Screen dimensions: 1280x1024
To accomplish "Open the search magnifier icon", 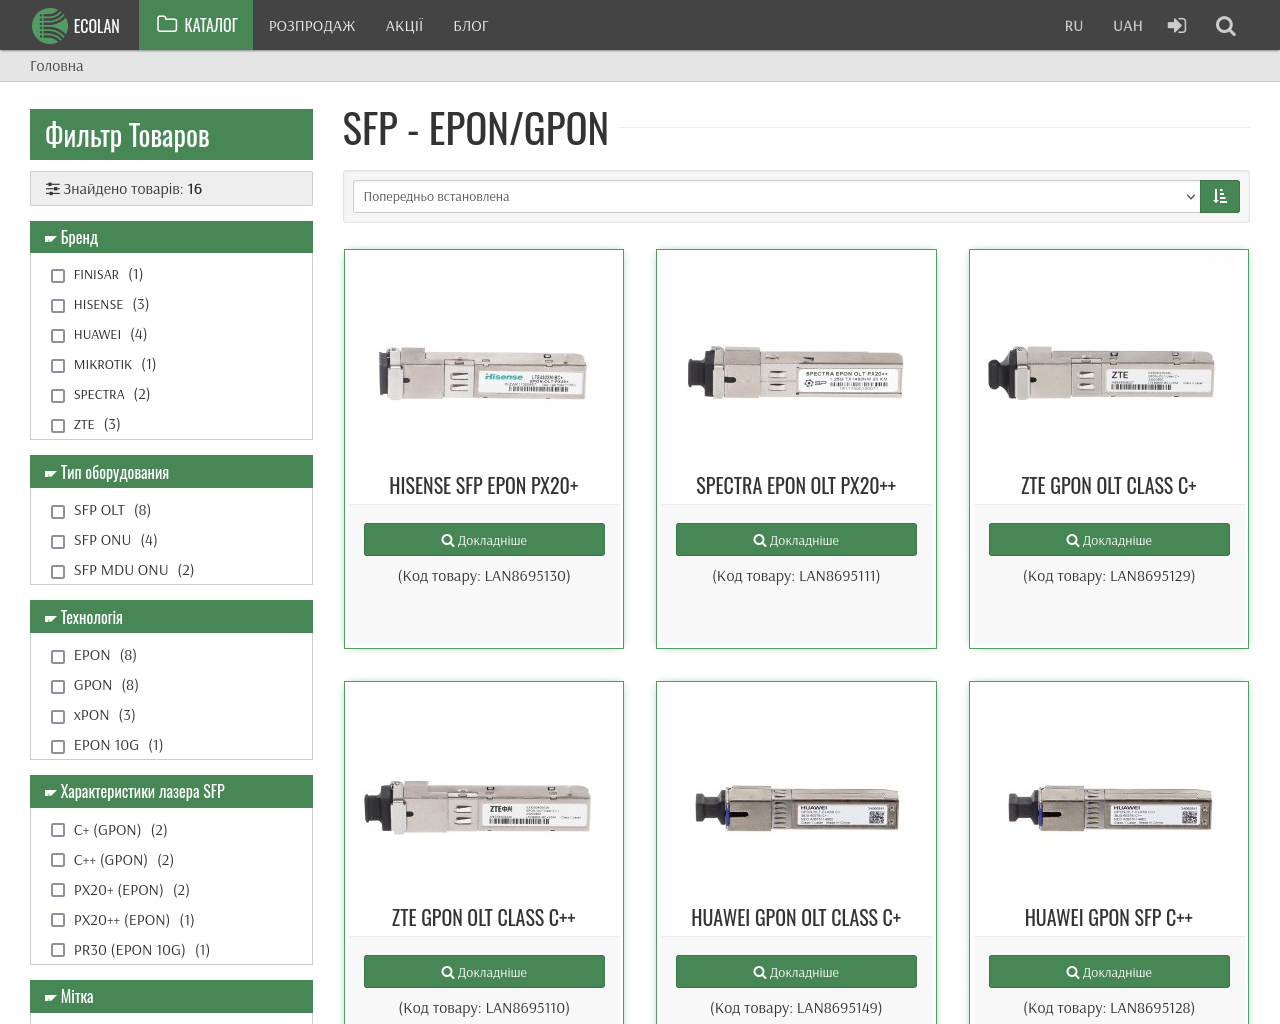I will click(1225, 26).
